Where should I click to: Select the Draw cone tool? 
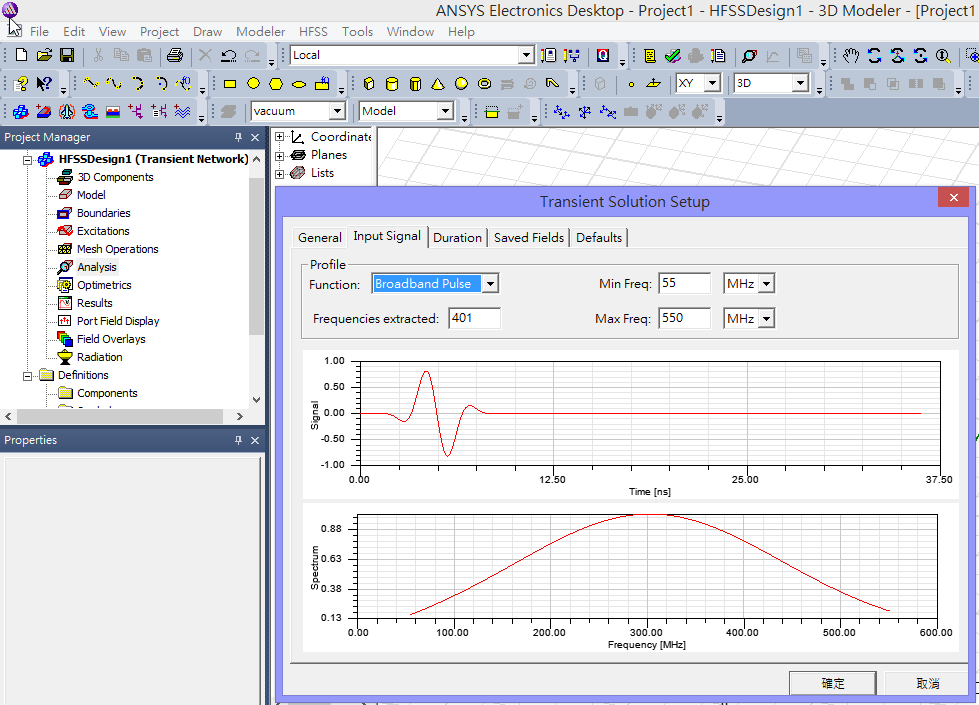pyautogui.click(x=438, y=84)
